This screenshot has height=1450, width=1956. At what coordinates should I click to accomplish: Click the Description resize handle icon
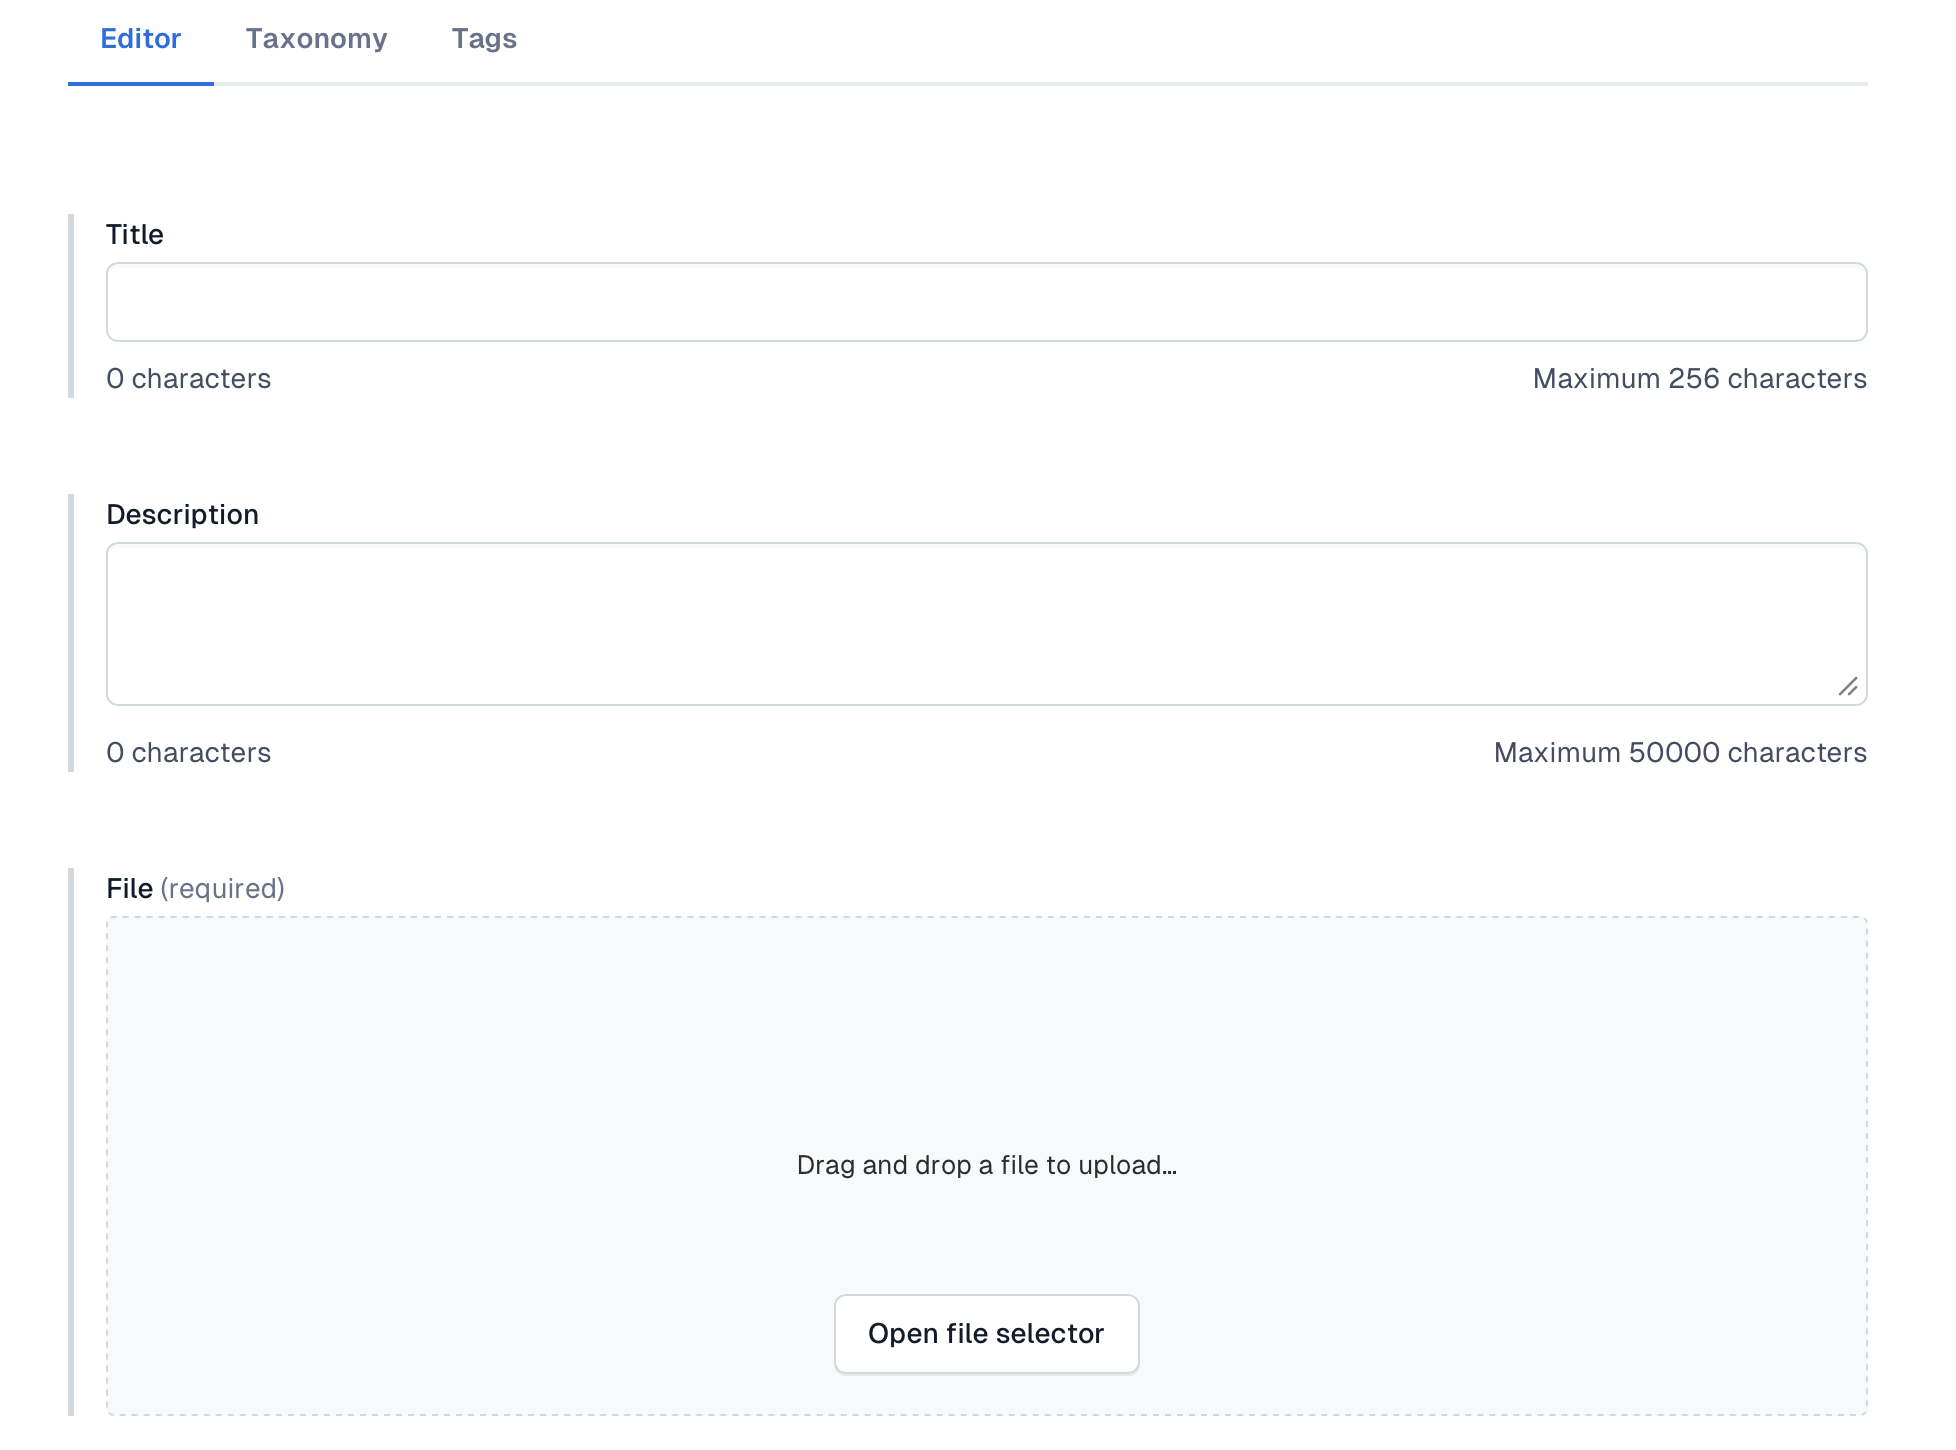(1848, 686)
